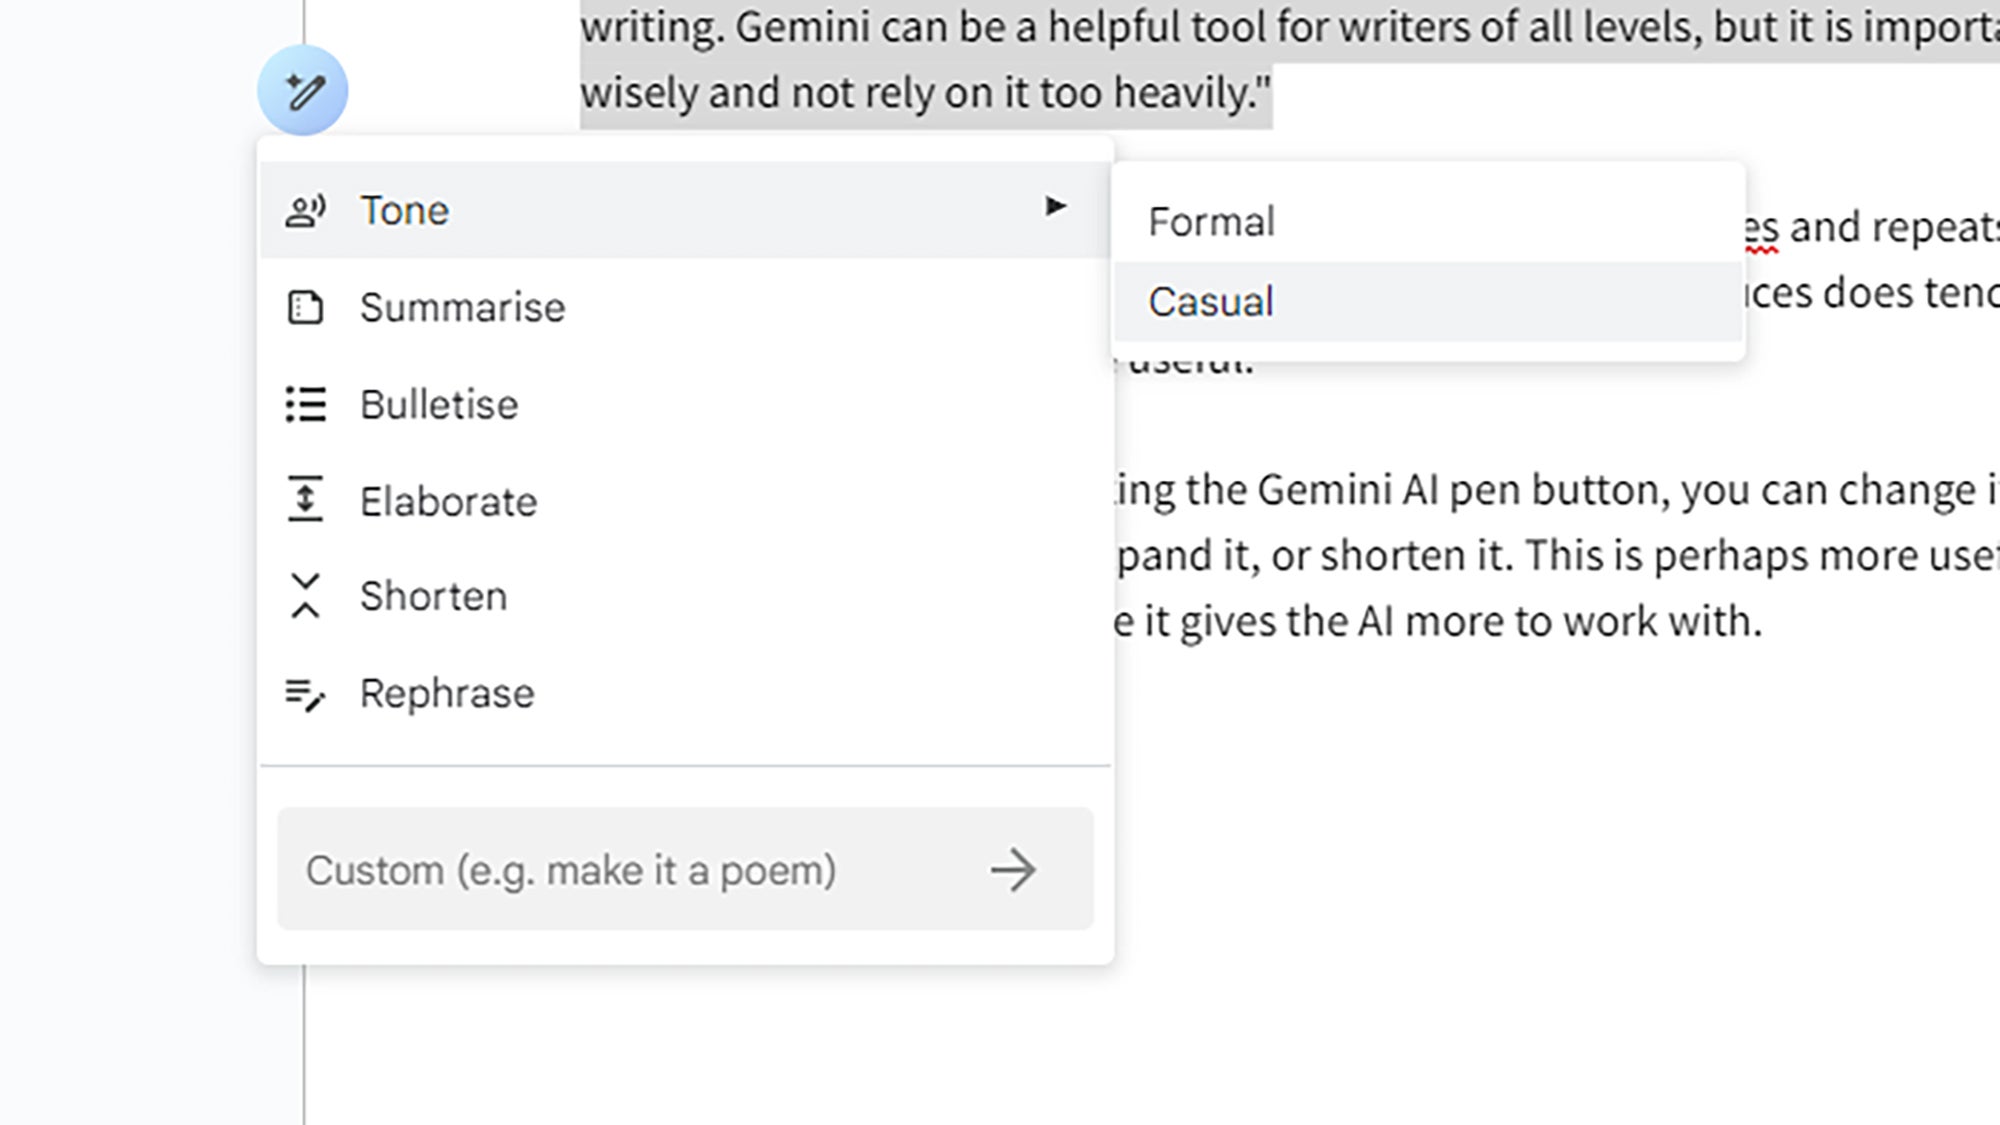The width and height of the screenshot is (2000, 1125).
Task: Click the Custom prompt arrow icon
Action: pos(1012,870)
